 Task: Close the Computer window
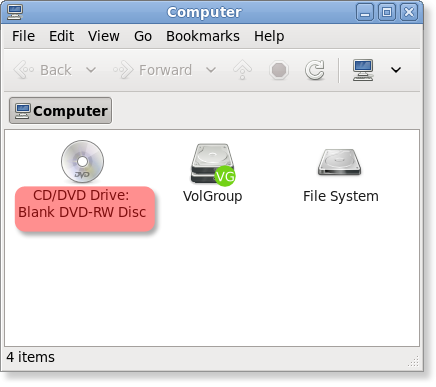pyautogui.click(x=409, y=12)
